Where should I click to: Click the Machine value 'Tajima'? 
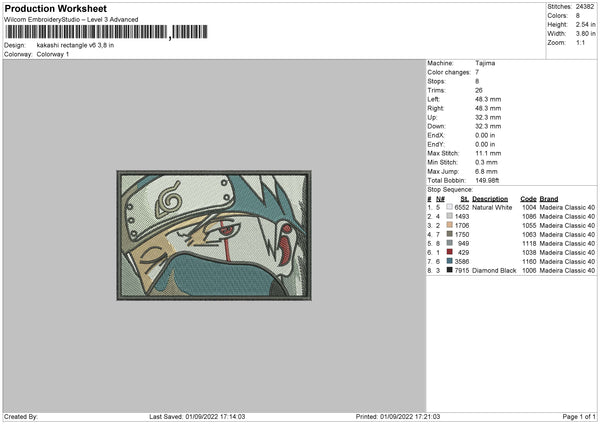click(x=485, y=63)
